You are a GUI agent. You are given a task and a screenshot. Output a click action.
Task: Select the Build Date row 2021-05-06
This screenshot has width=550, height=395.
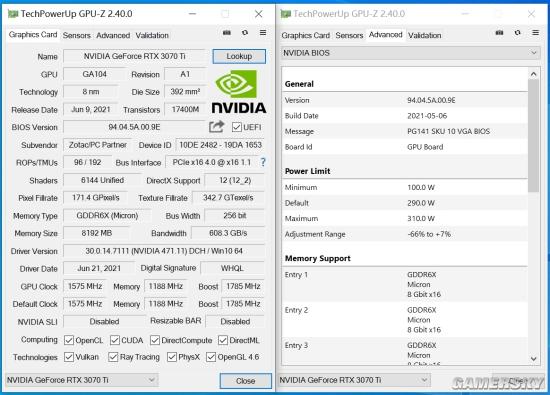click(405, 116)
